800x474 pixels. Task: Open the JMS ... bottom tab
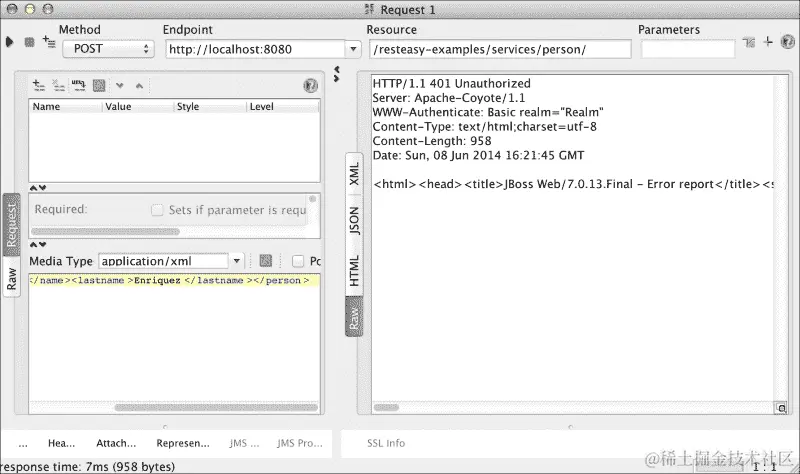point(244,443)
